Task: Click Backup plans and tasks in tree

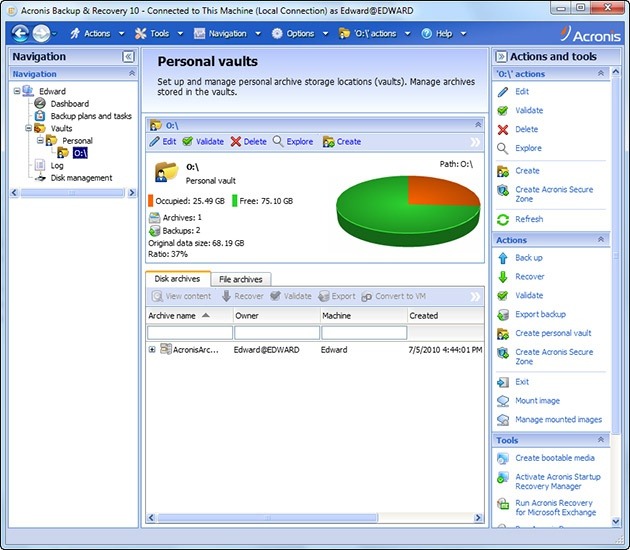Action: [x=91, y=116]
